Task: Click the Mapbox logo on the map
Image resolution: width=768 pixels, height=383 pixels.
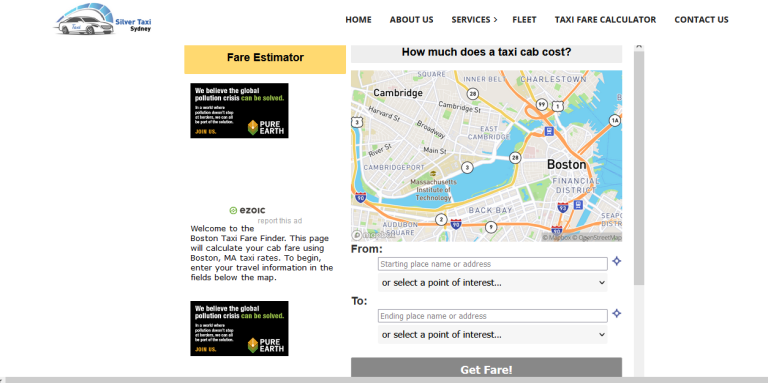Action: pos(373,235)
